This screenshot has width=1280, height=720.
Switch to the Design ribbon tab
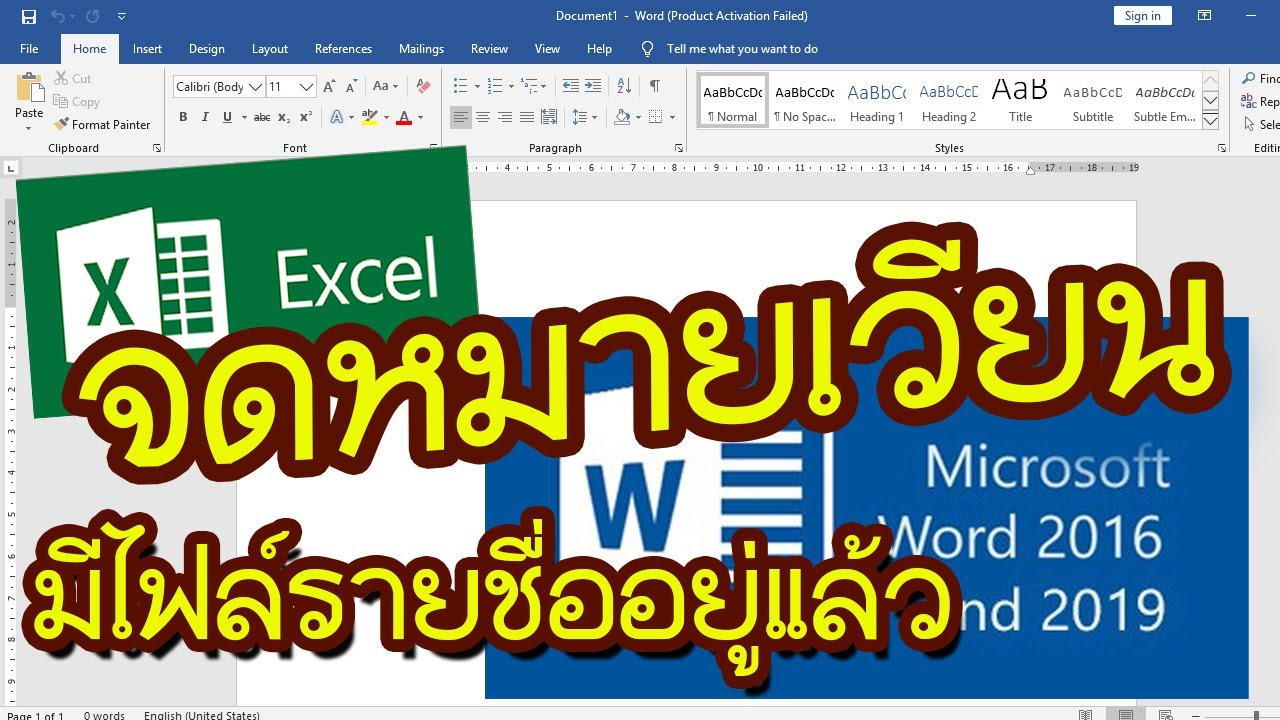[x=207, y=49]
